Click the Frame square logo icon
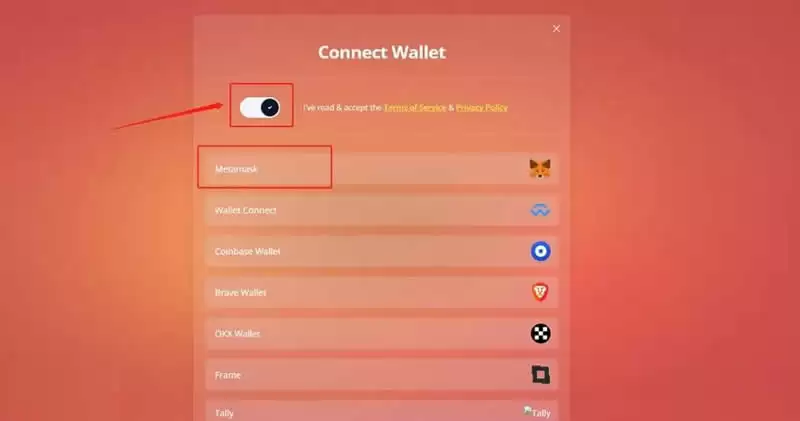Image resolution: width=800 pixels, height=421 pixels. pyautogui.click(x=540, y=375)
